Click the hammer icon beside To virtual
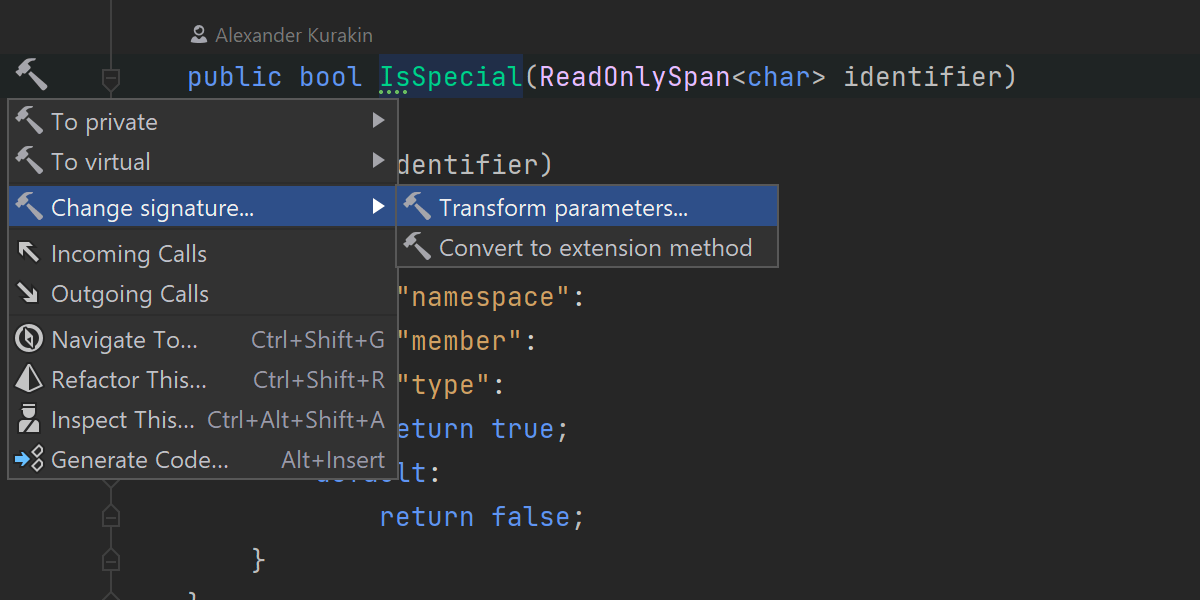 29,161
